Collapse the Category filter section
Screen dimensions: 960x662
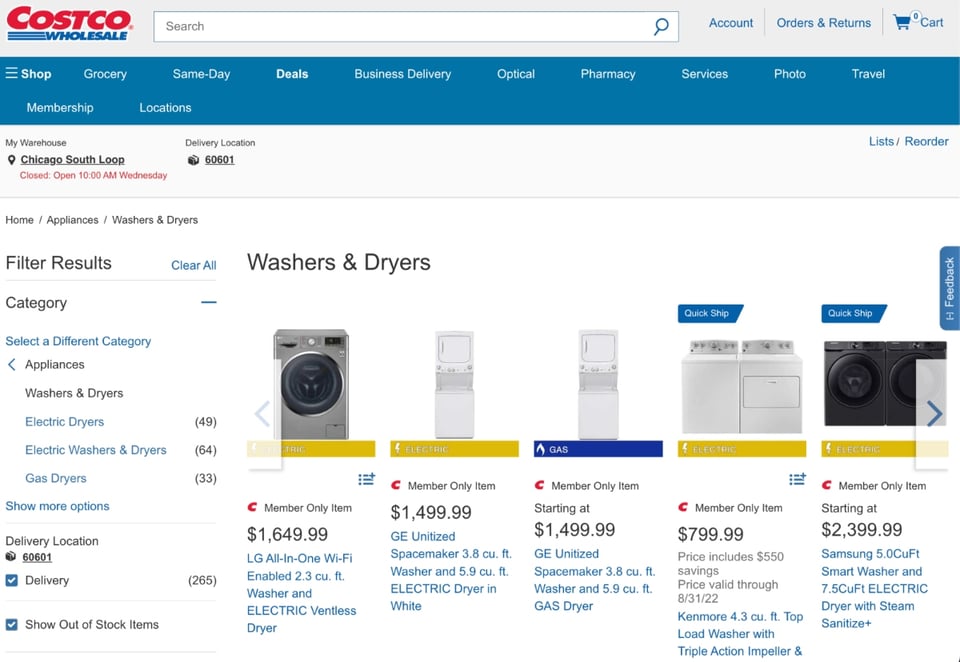point(209,303)
